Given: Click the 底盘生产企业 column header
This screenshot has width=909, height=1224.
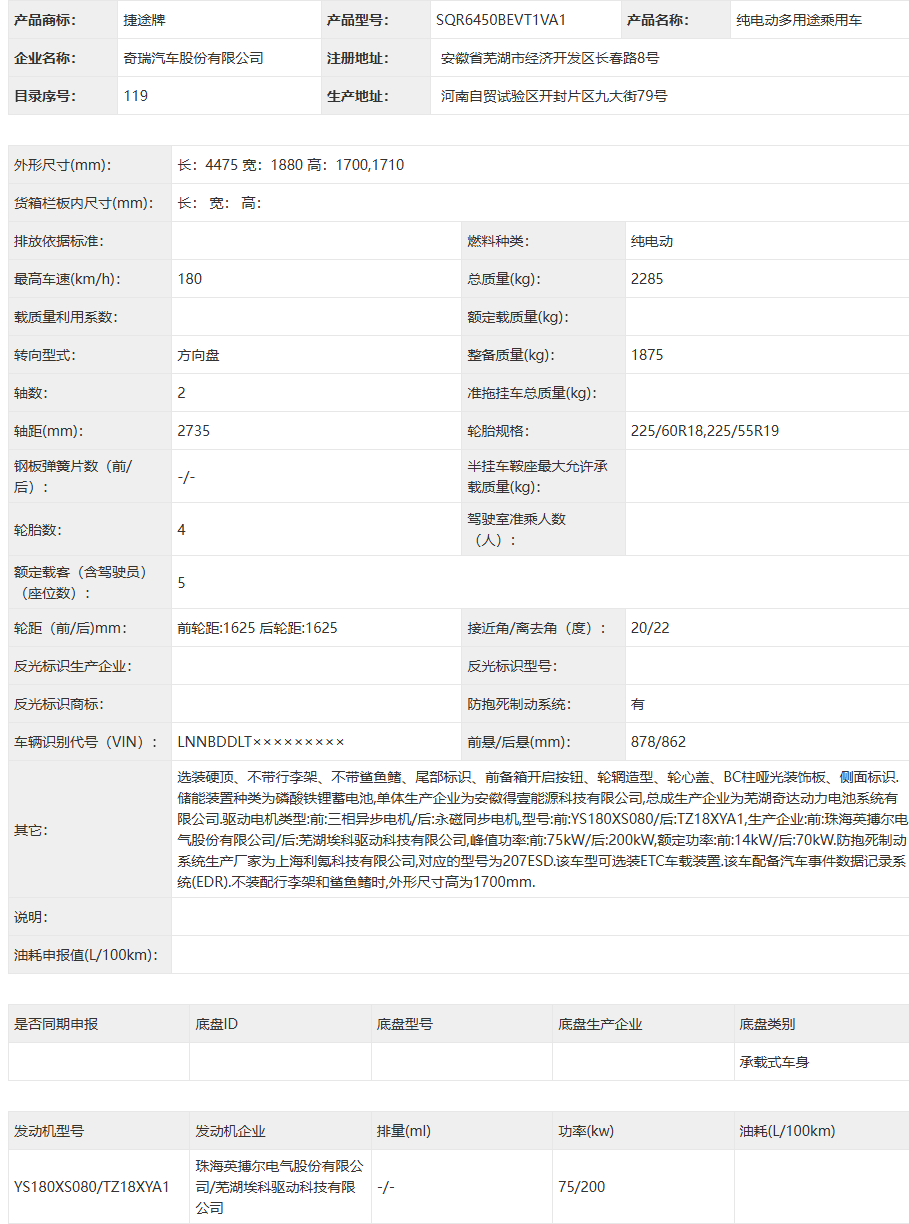Looking at the screenshot, I should coord(600,1024).
